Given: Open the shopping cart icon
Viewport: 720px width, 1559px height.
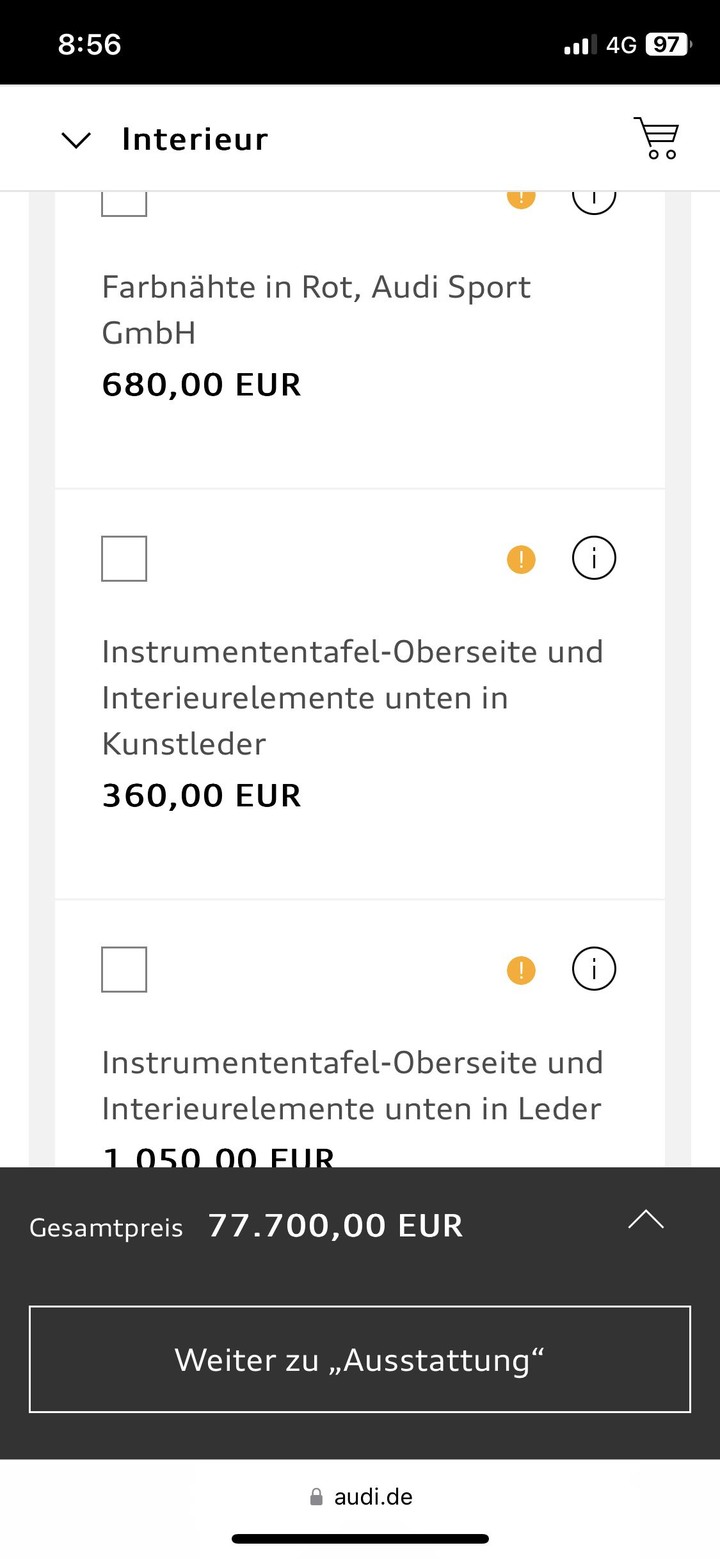Looking at the screenshot, I should (x=656, y=138).
